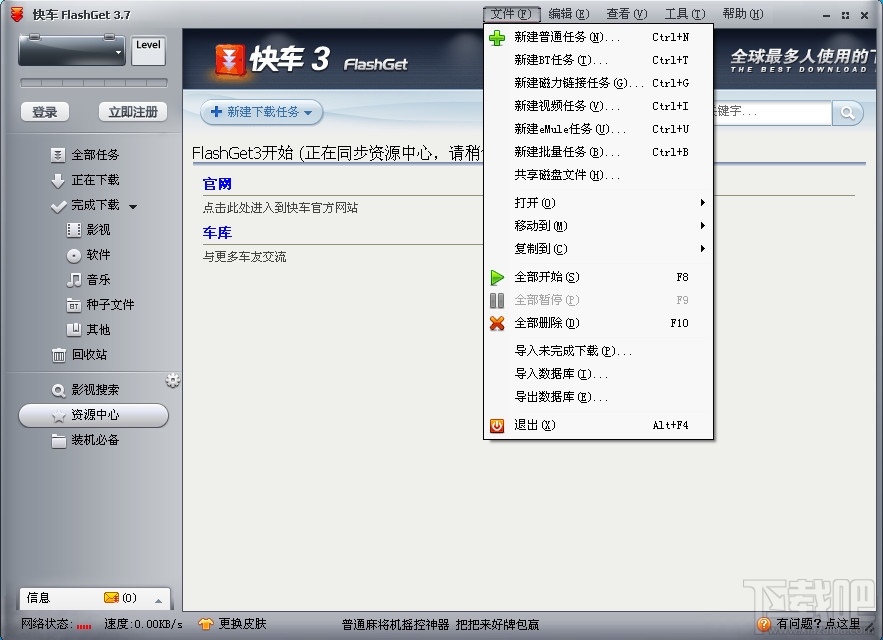
Task: Click the 登录 login button
Action: click(x=44, y=112)
